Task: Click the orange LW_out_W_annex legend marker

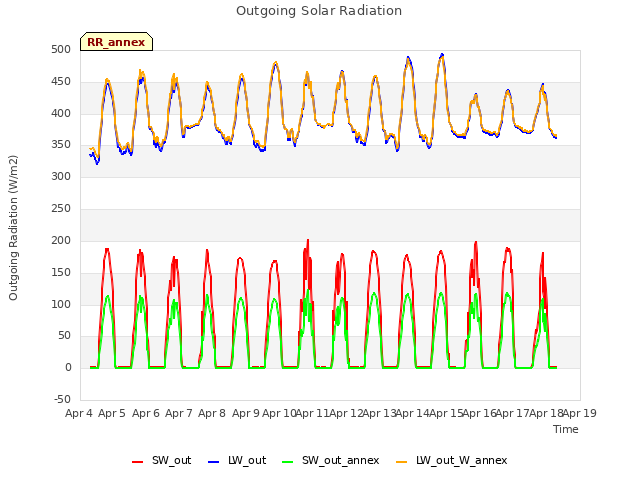Action: tap(402, 462)
